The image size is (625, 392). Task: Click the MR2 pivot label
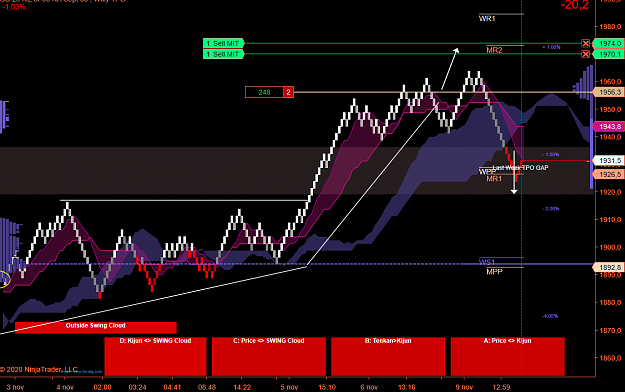tap(494, 50)
